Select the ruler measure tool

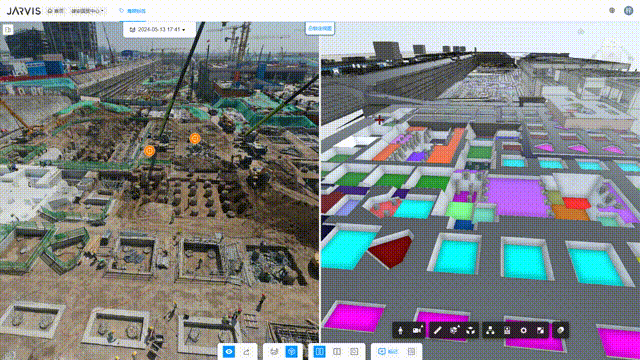(438, 331)
